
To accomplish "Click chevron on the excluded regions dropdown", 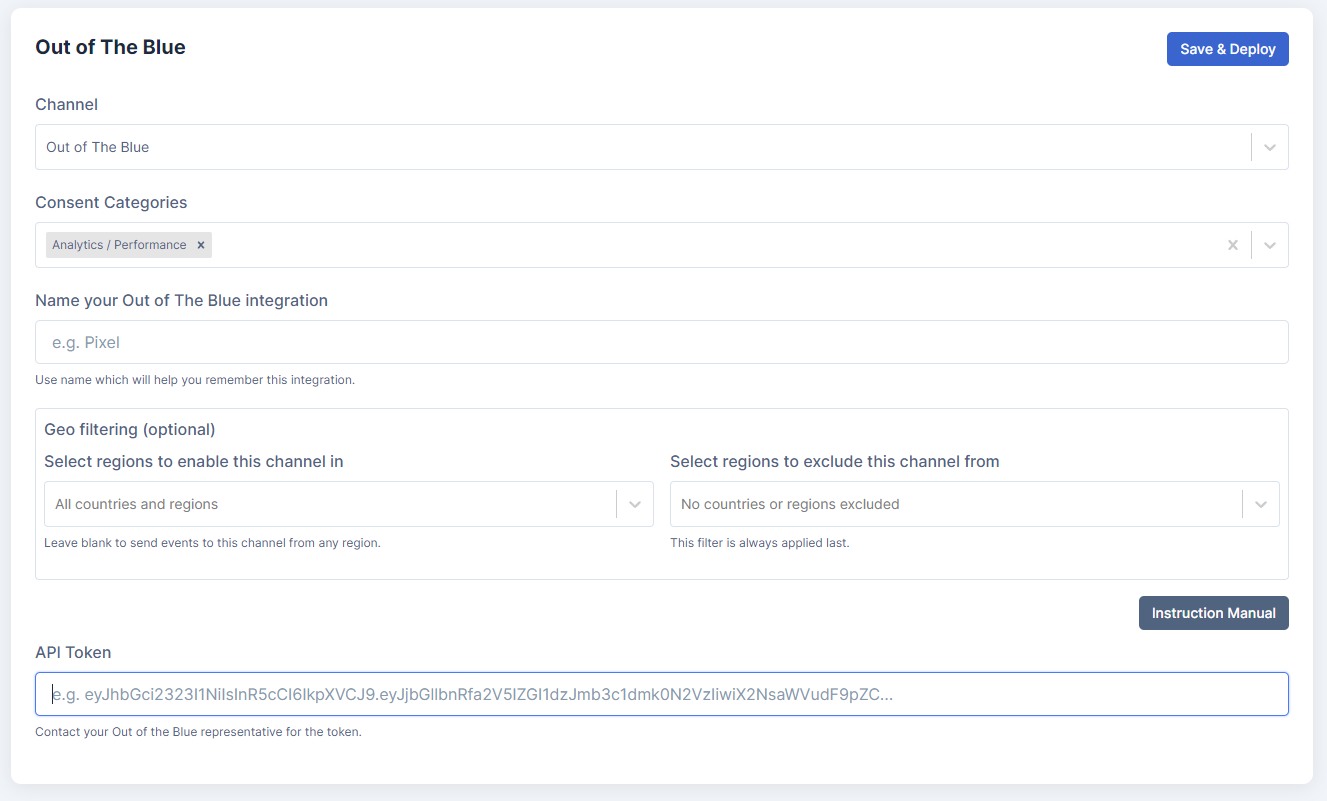I will click(x=1260, y=504).
